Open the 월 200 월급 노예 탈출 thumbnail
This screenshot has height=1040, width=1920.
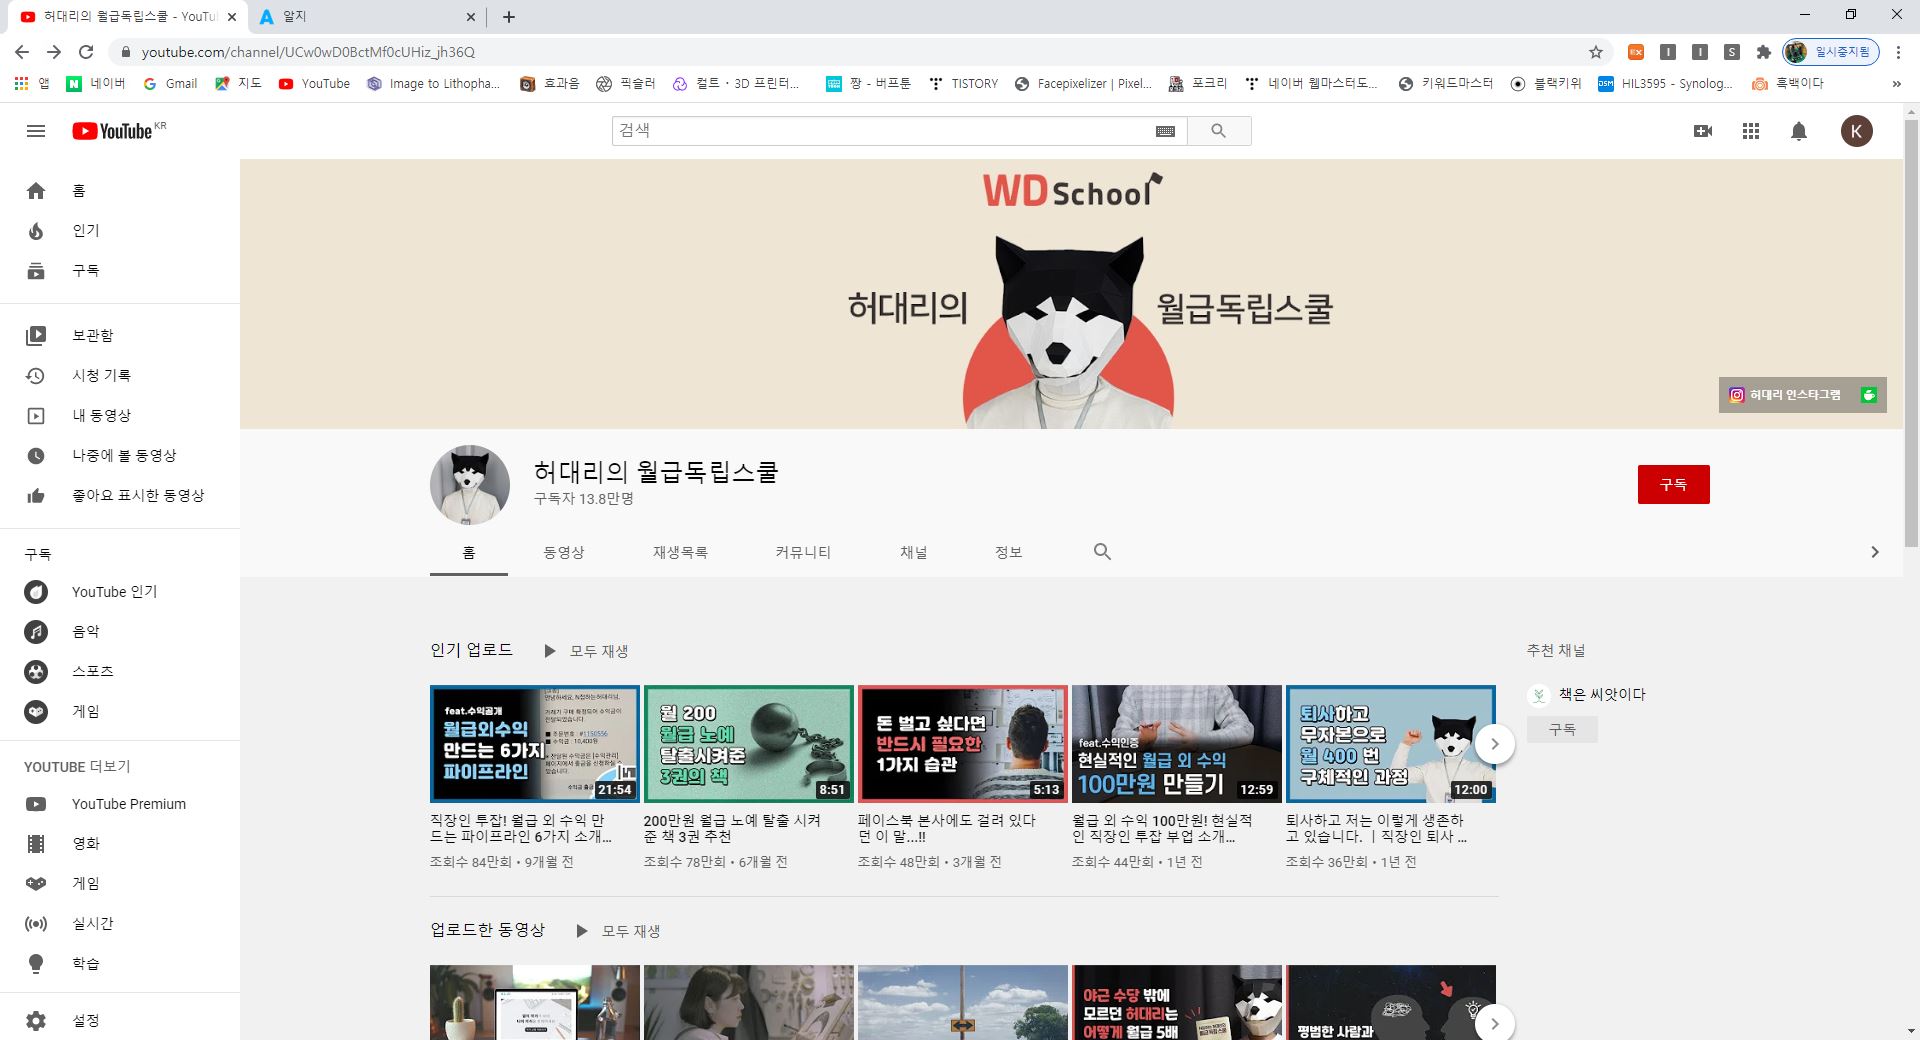coord(749,744)
